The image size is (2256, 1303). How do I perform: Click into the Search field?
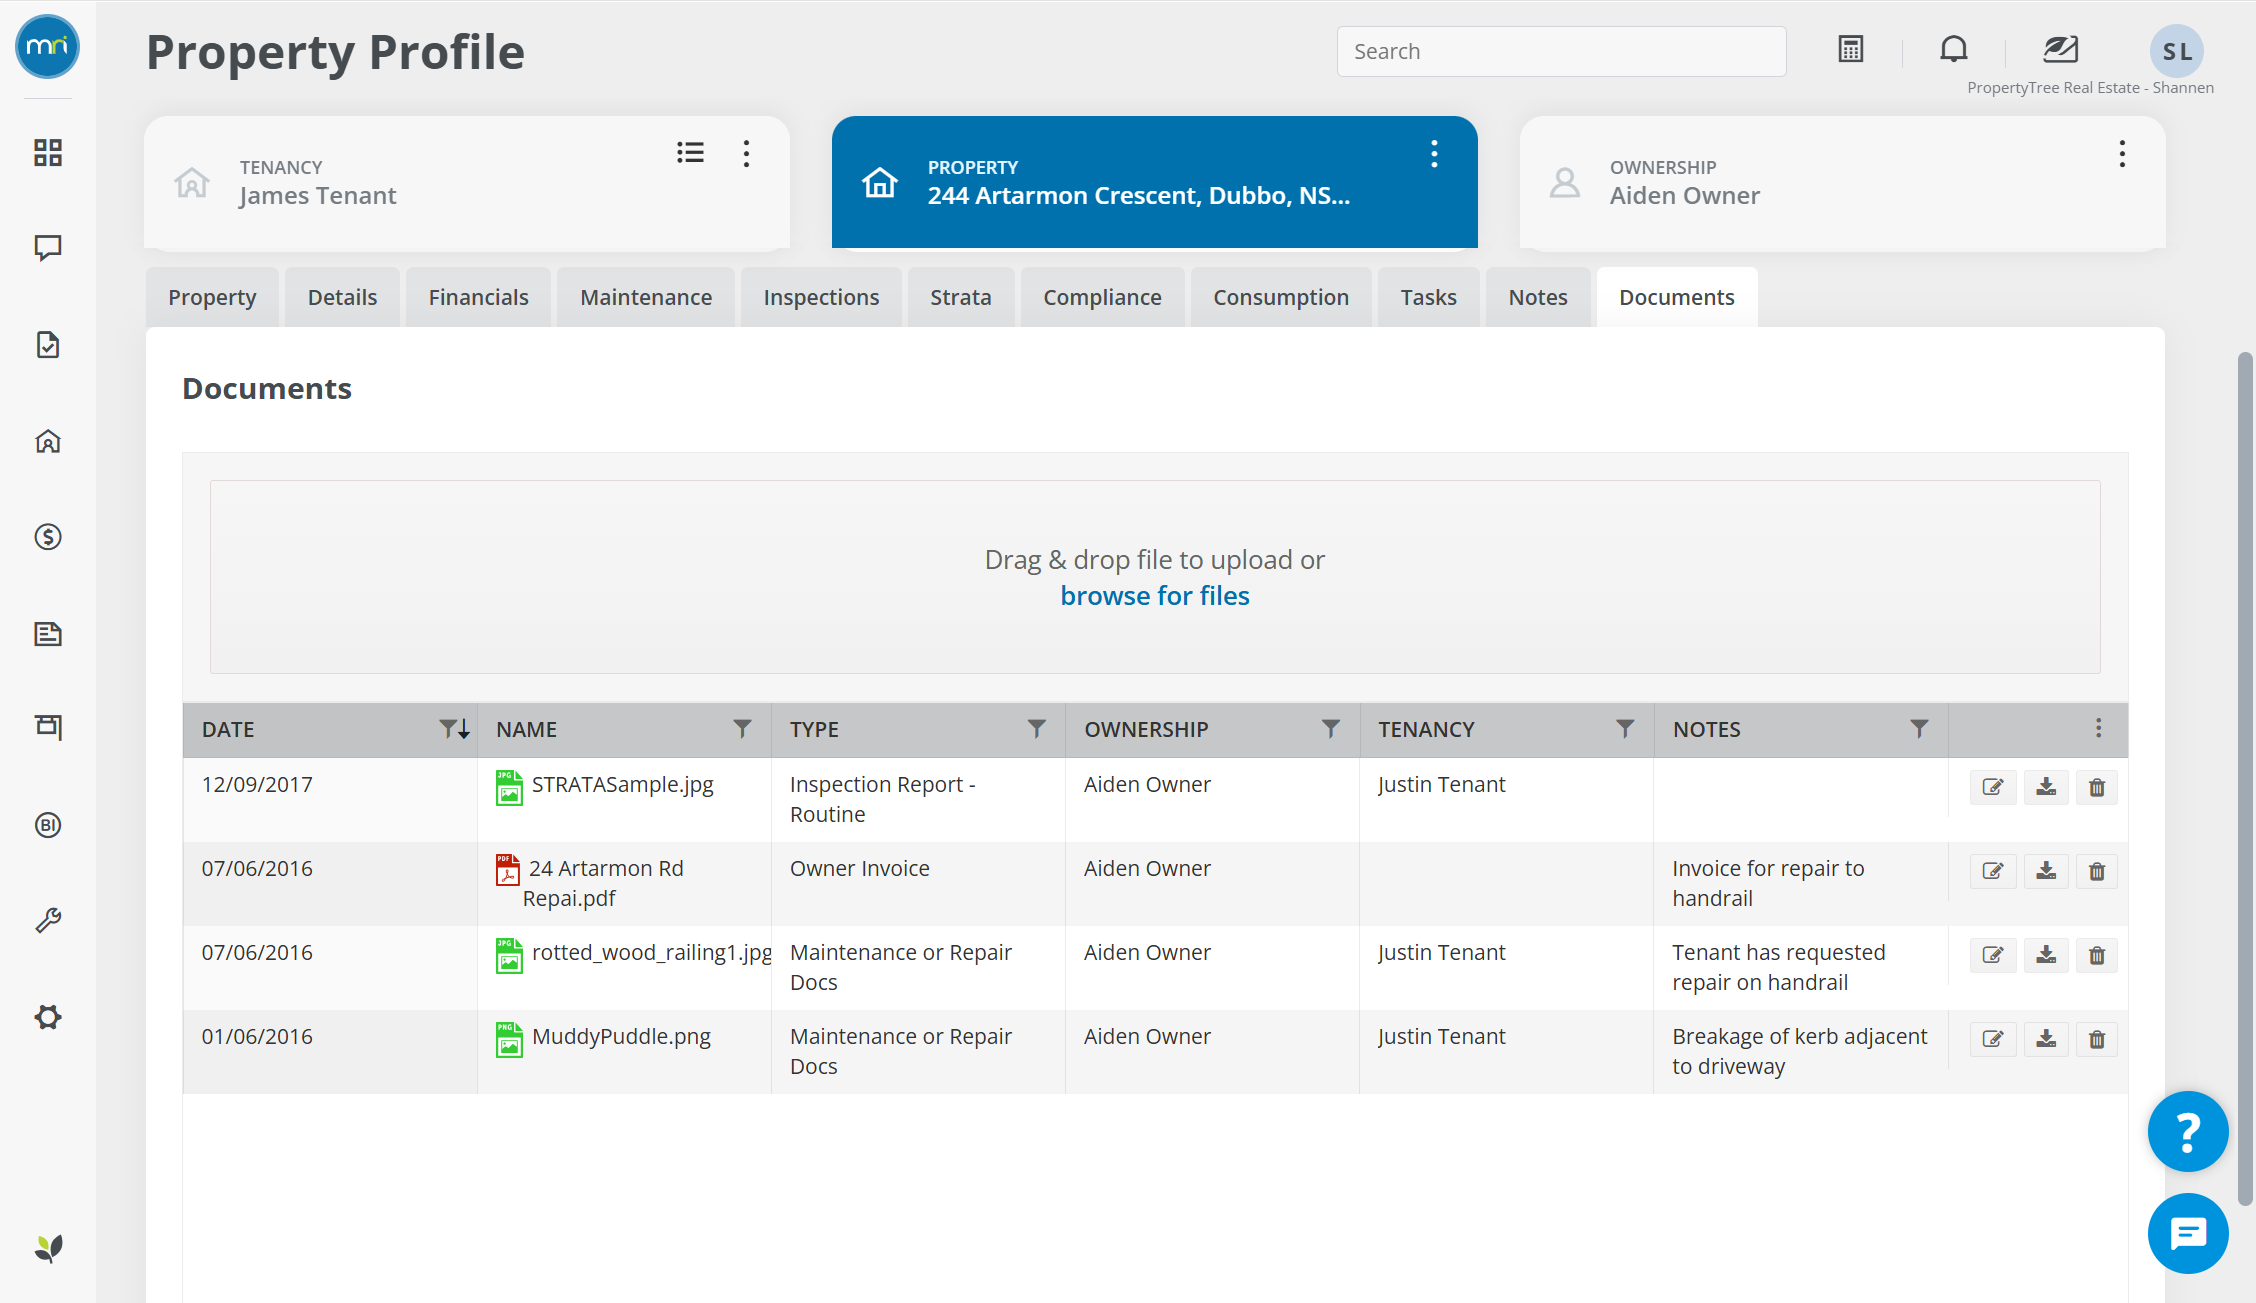[1561, 52]
